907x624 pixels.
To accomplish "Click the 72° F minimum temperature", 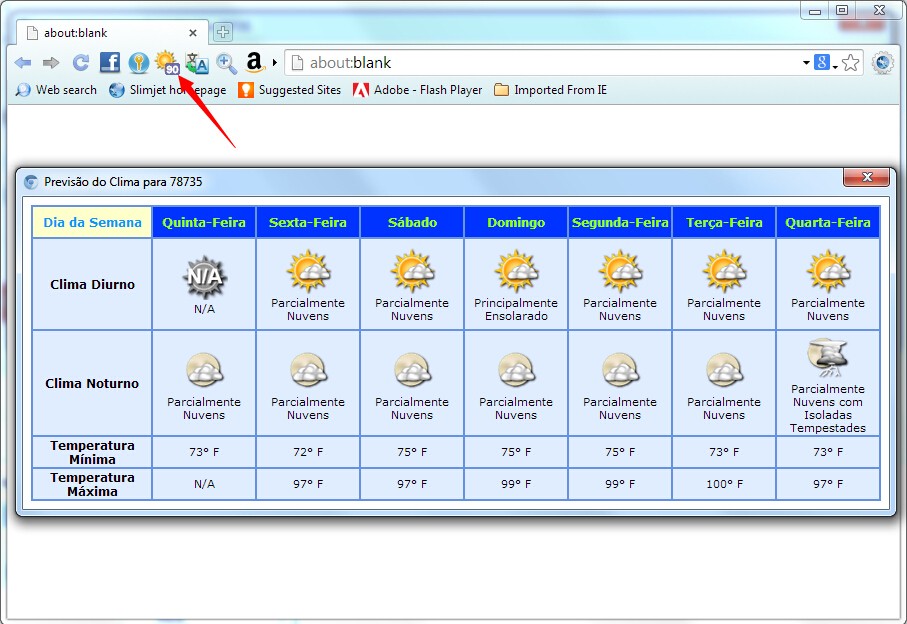I will coord(308,452).
